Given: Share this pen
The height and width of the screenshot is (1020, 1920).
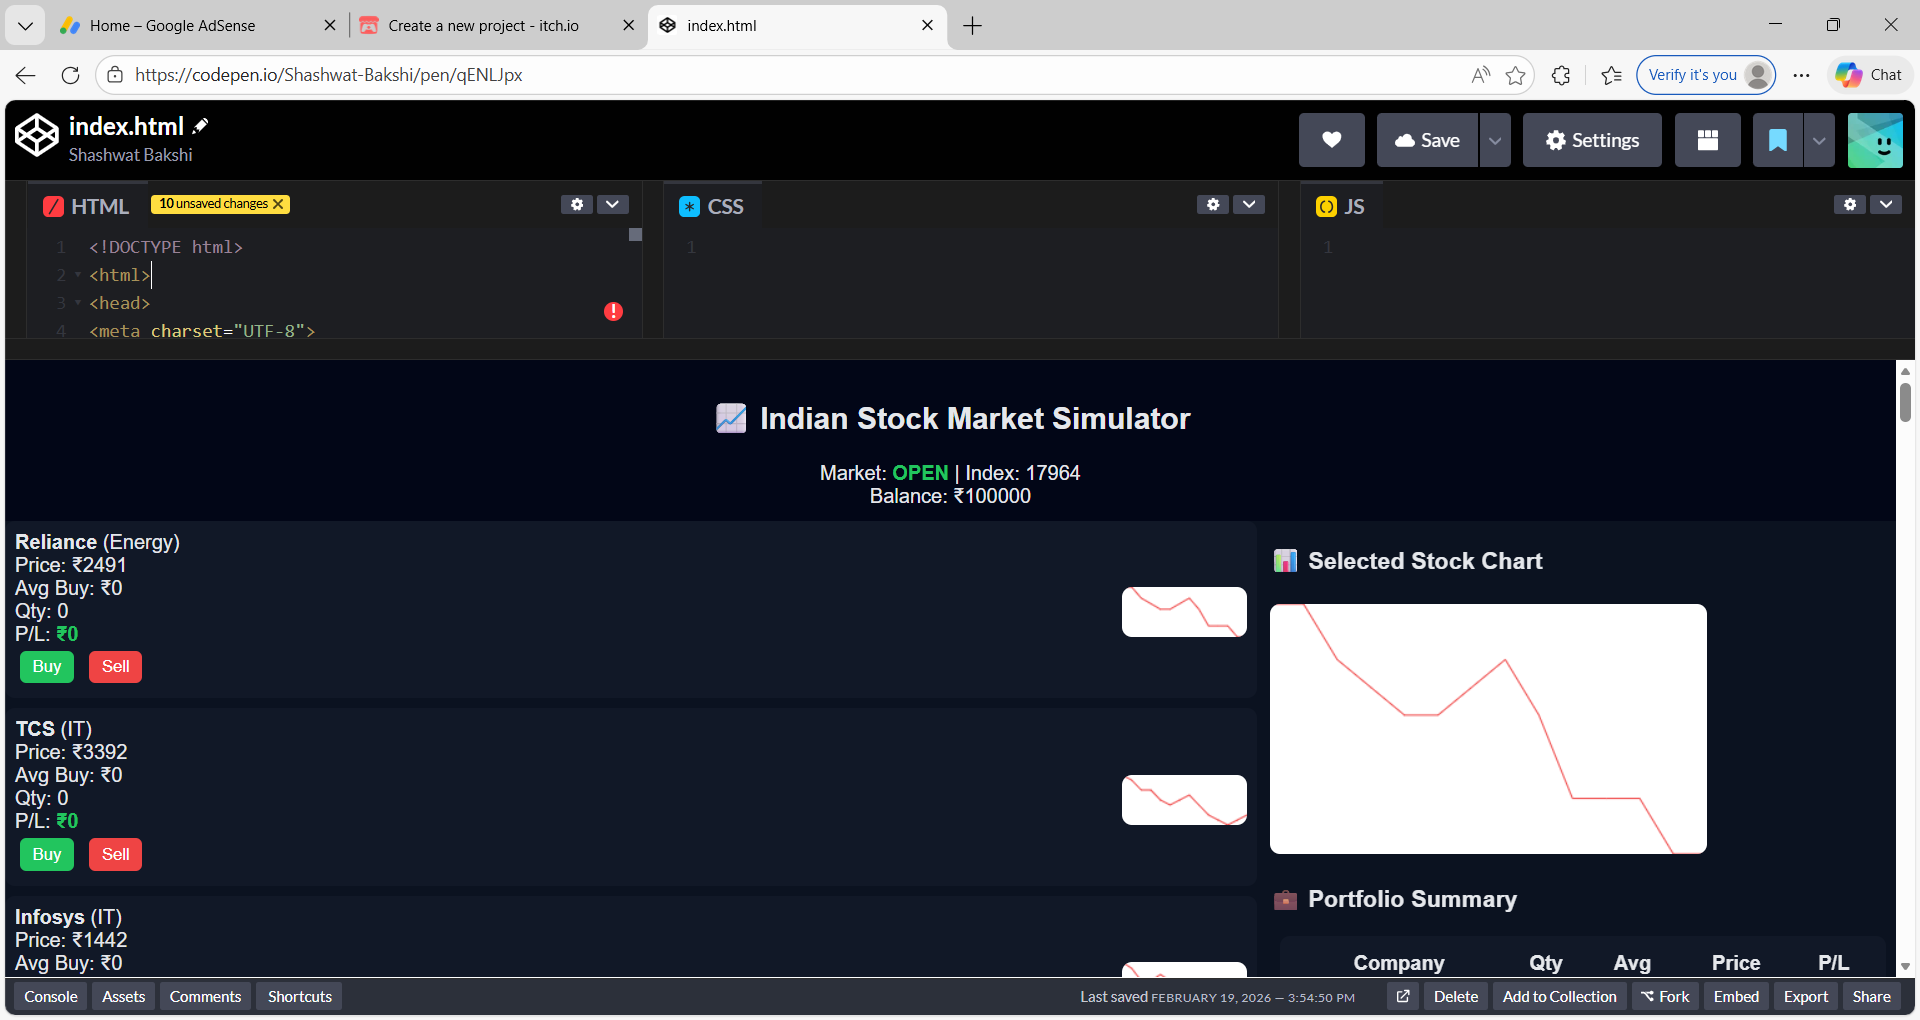Looking at the screenshot, I should [x=1872, y=997].
